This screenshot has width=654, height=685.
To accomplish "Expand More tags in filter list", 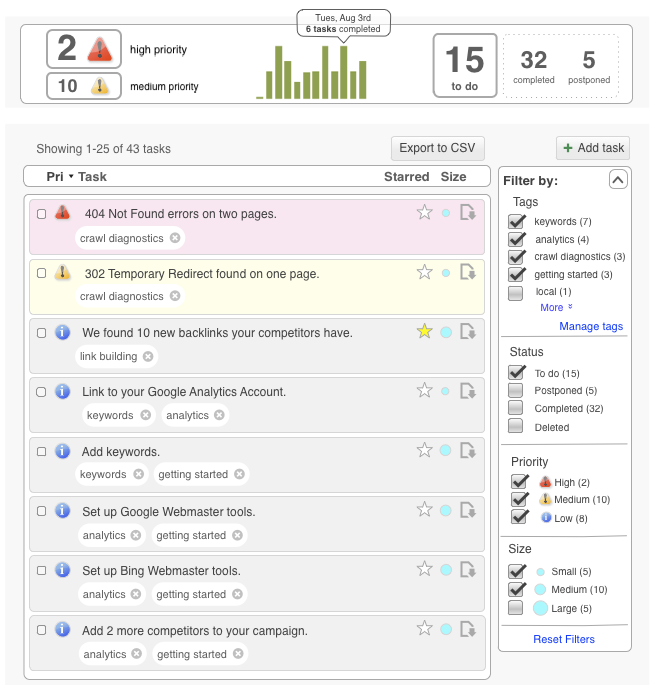I will (556, 308).
